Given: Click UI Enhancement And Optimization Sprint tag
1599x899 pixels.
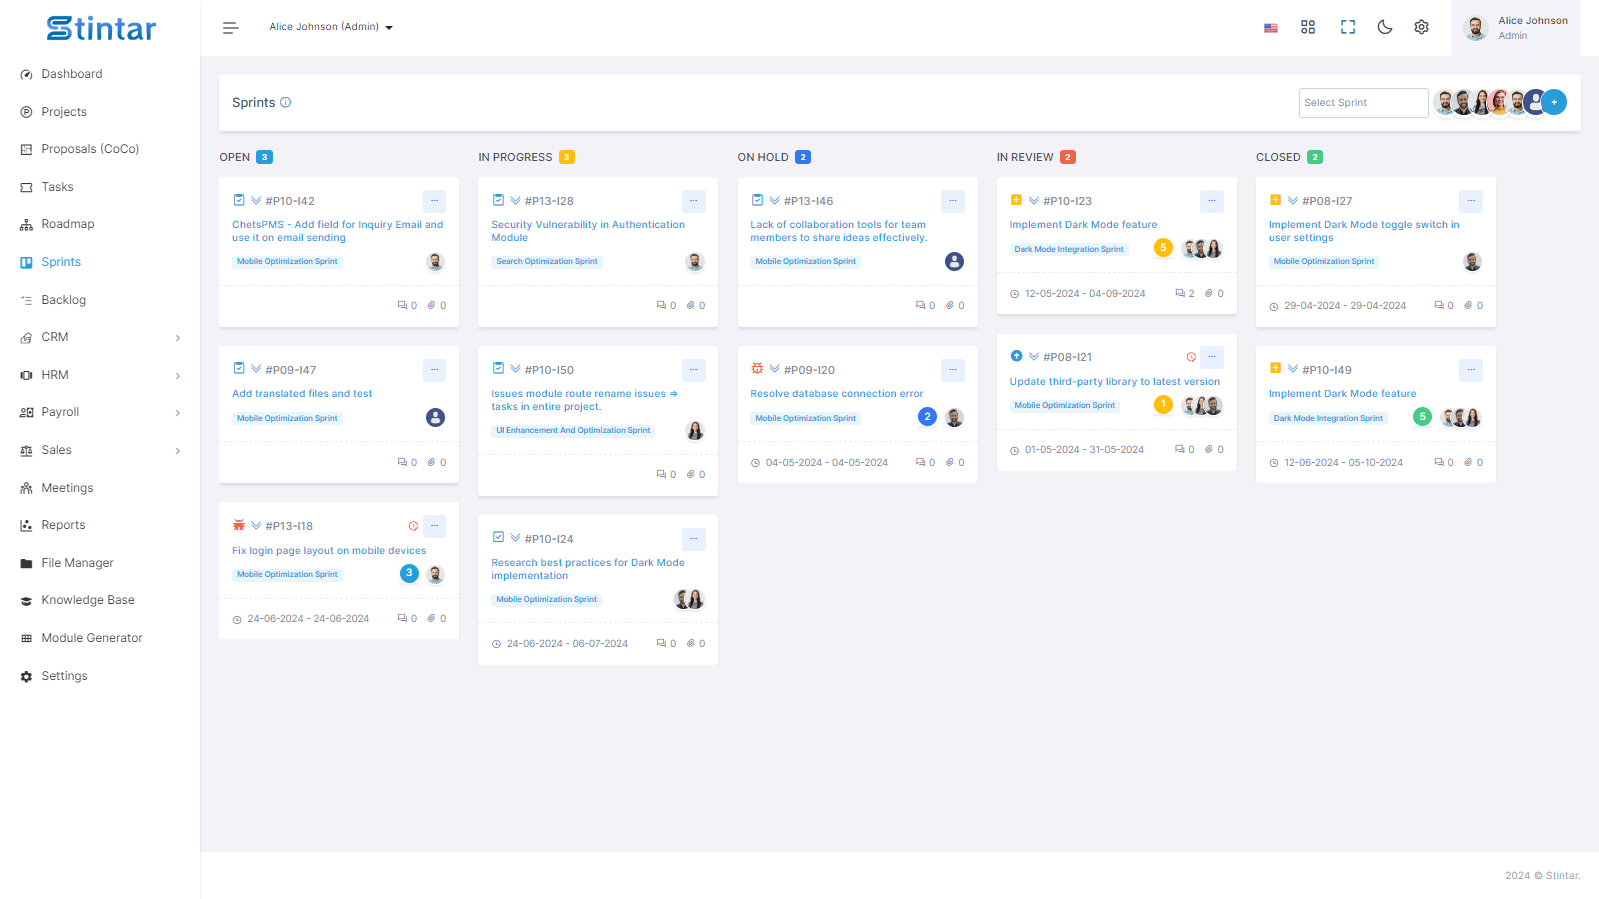Looking at the screenshot, I should pos(573,431).
